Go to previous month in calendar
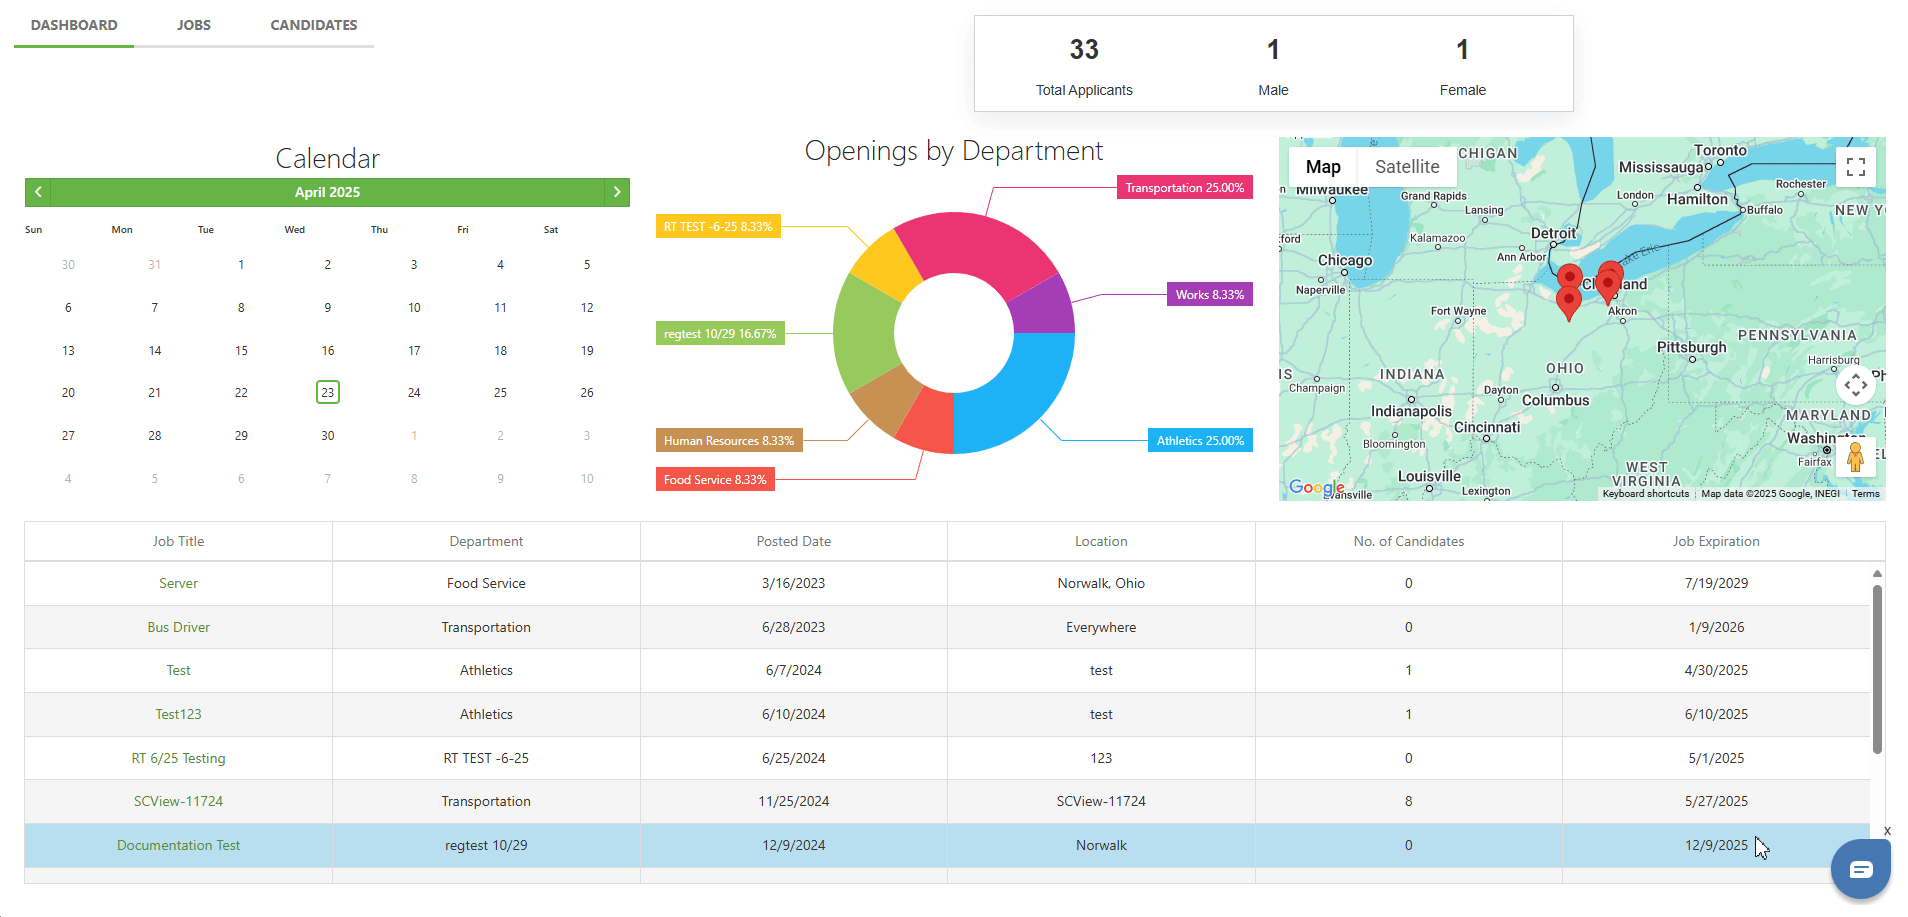This screenshot has width=1908, height=917. (x=38, y=192)
